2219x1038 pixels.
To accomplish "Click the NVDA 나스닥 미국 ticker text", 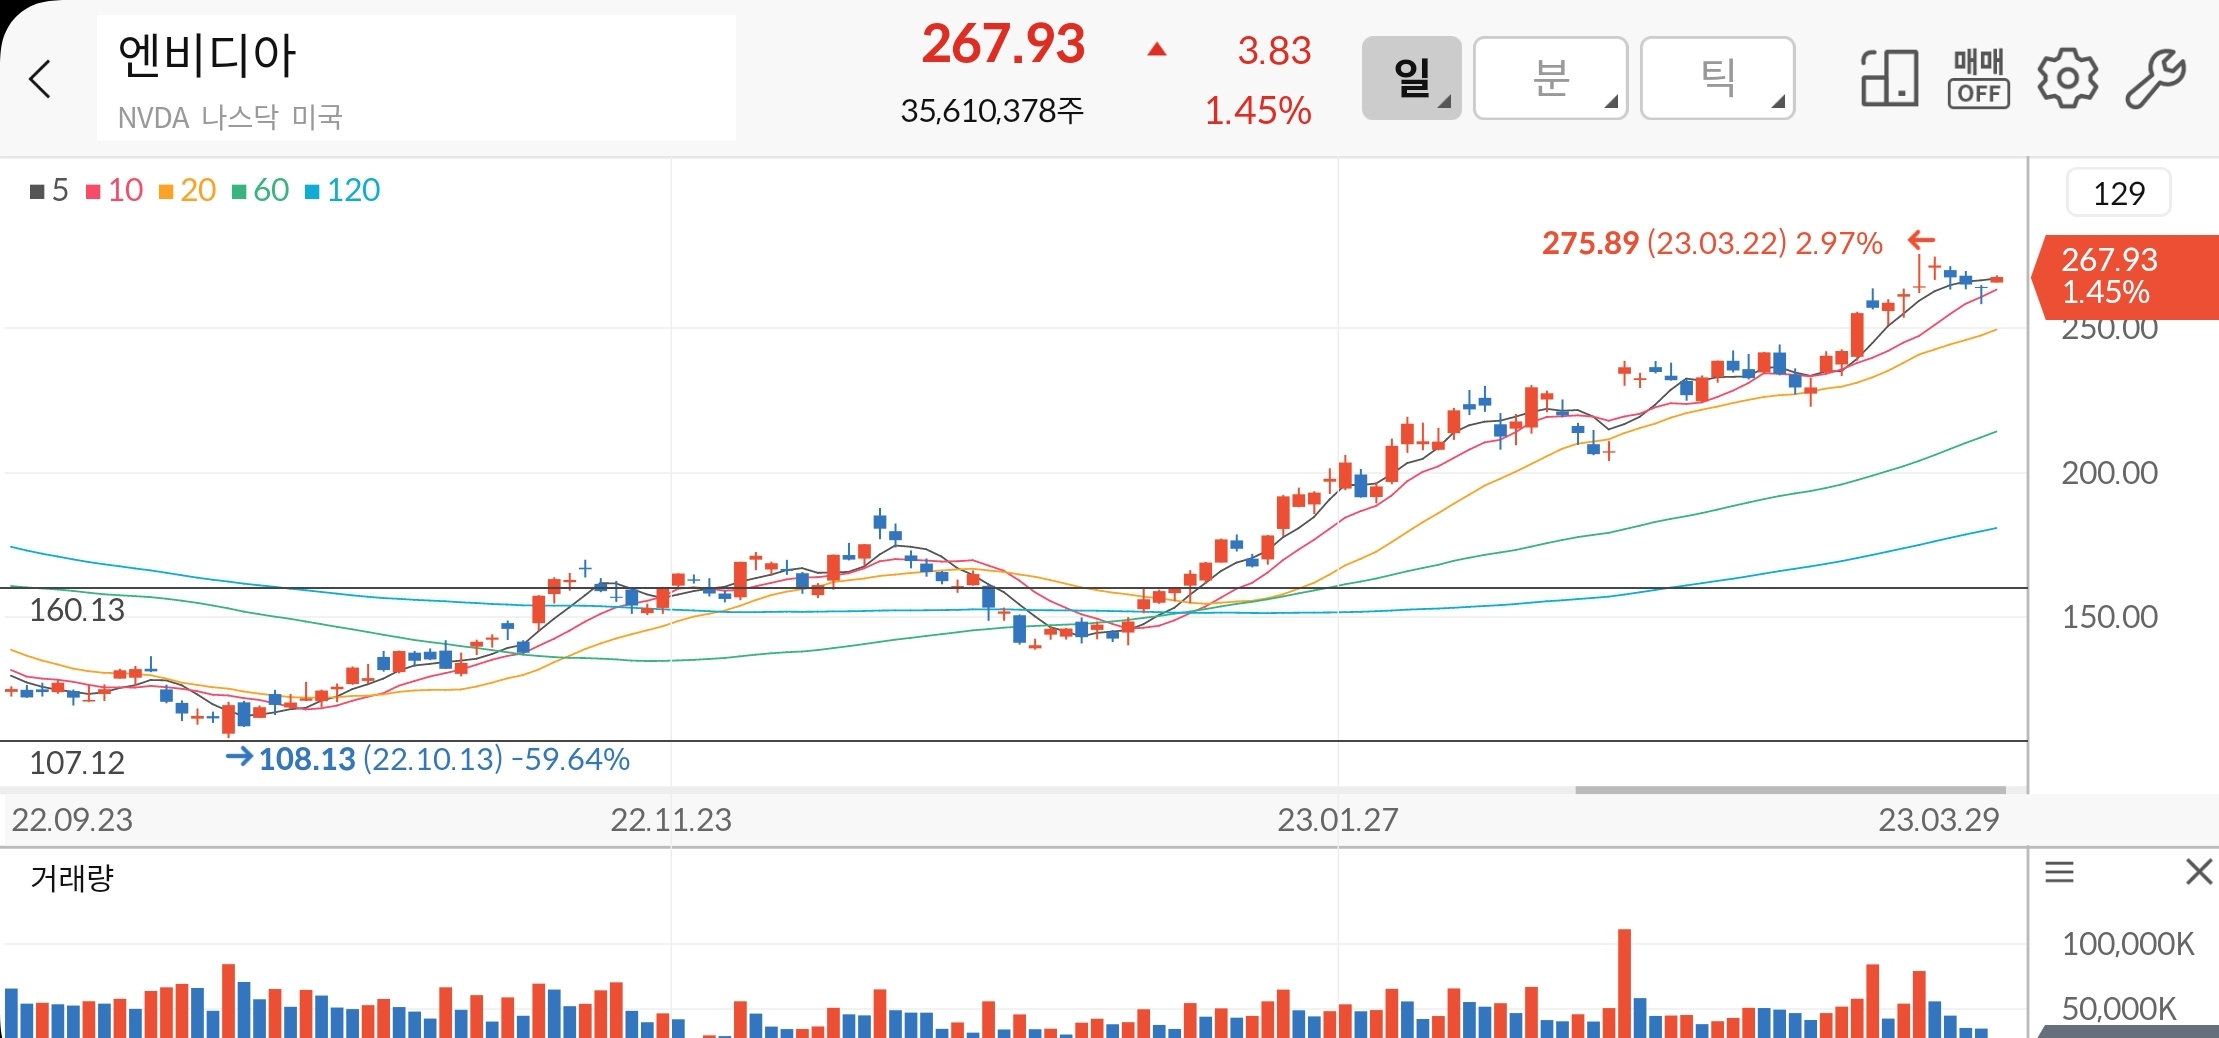I will [x=230, y=118].
